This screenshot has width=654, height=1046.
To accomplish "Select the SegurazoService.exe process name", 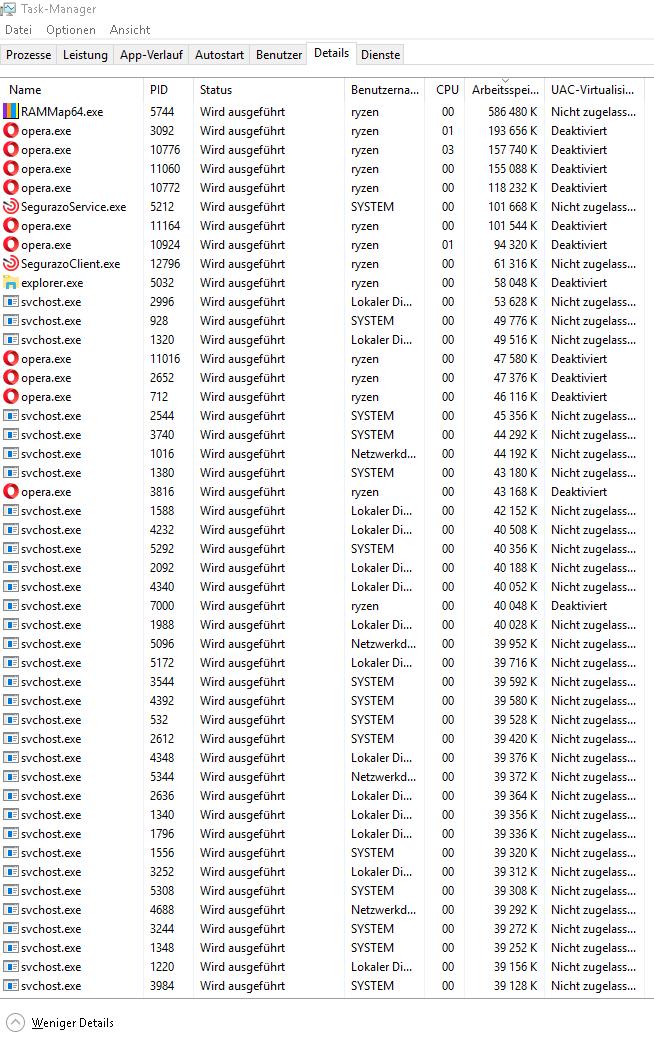I will 73,207.
